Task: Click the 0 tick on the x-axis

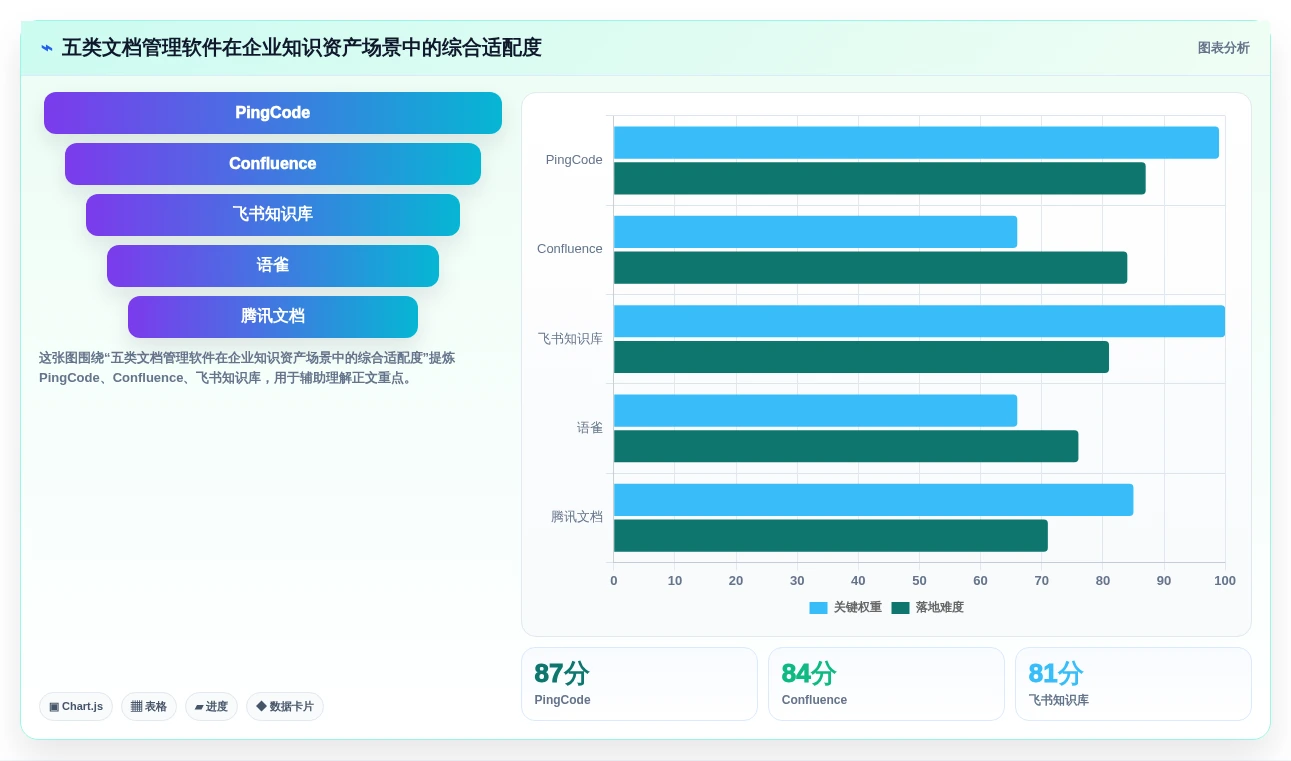Action: tap(614, 581)
